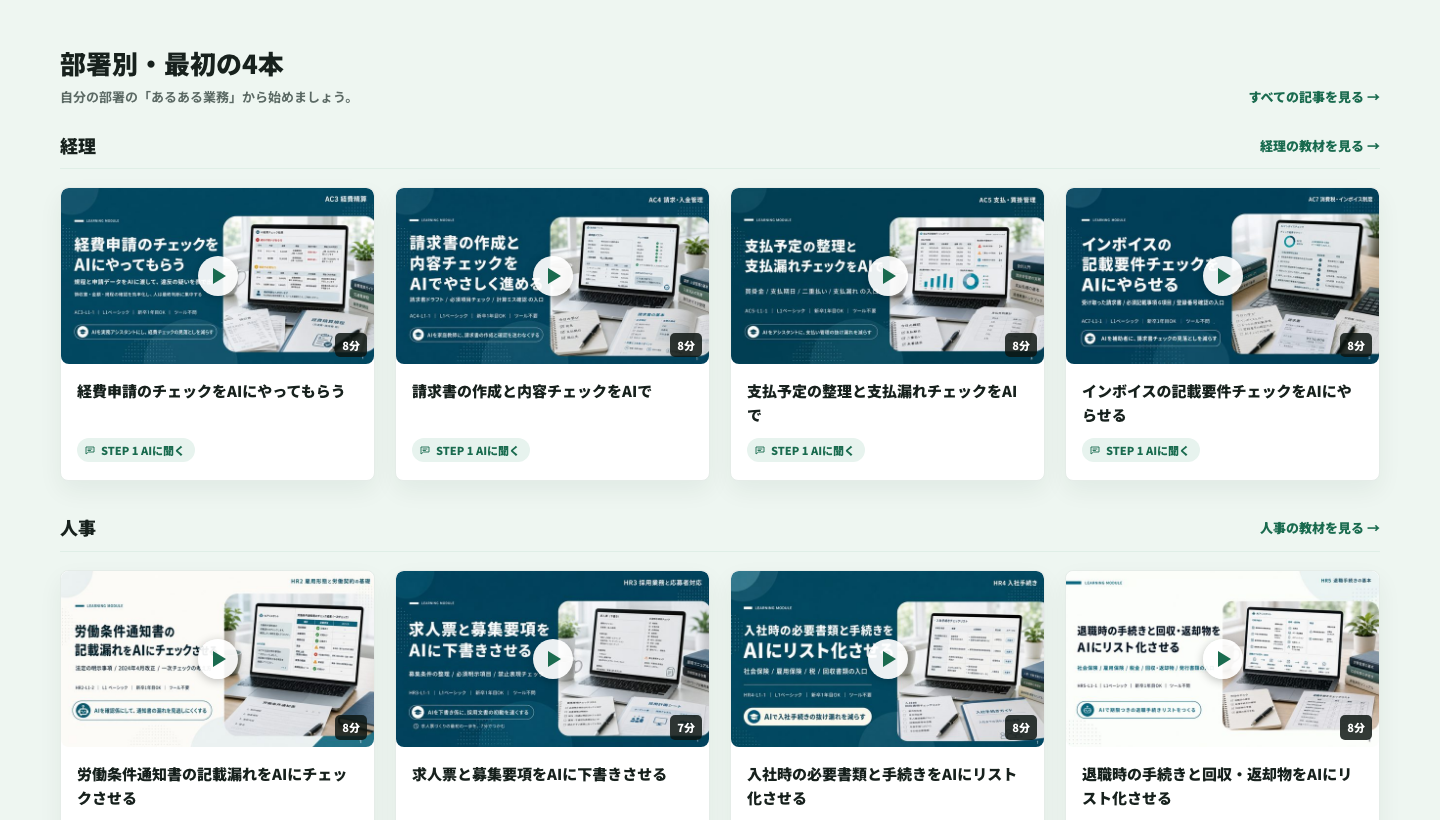The image size is (1440, 820).
Task: Open article title 労働条件通知書の記載漏れをAIにチェックさせる
Action: tap(212, 786)
